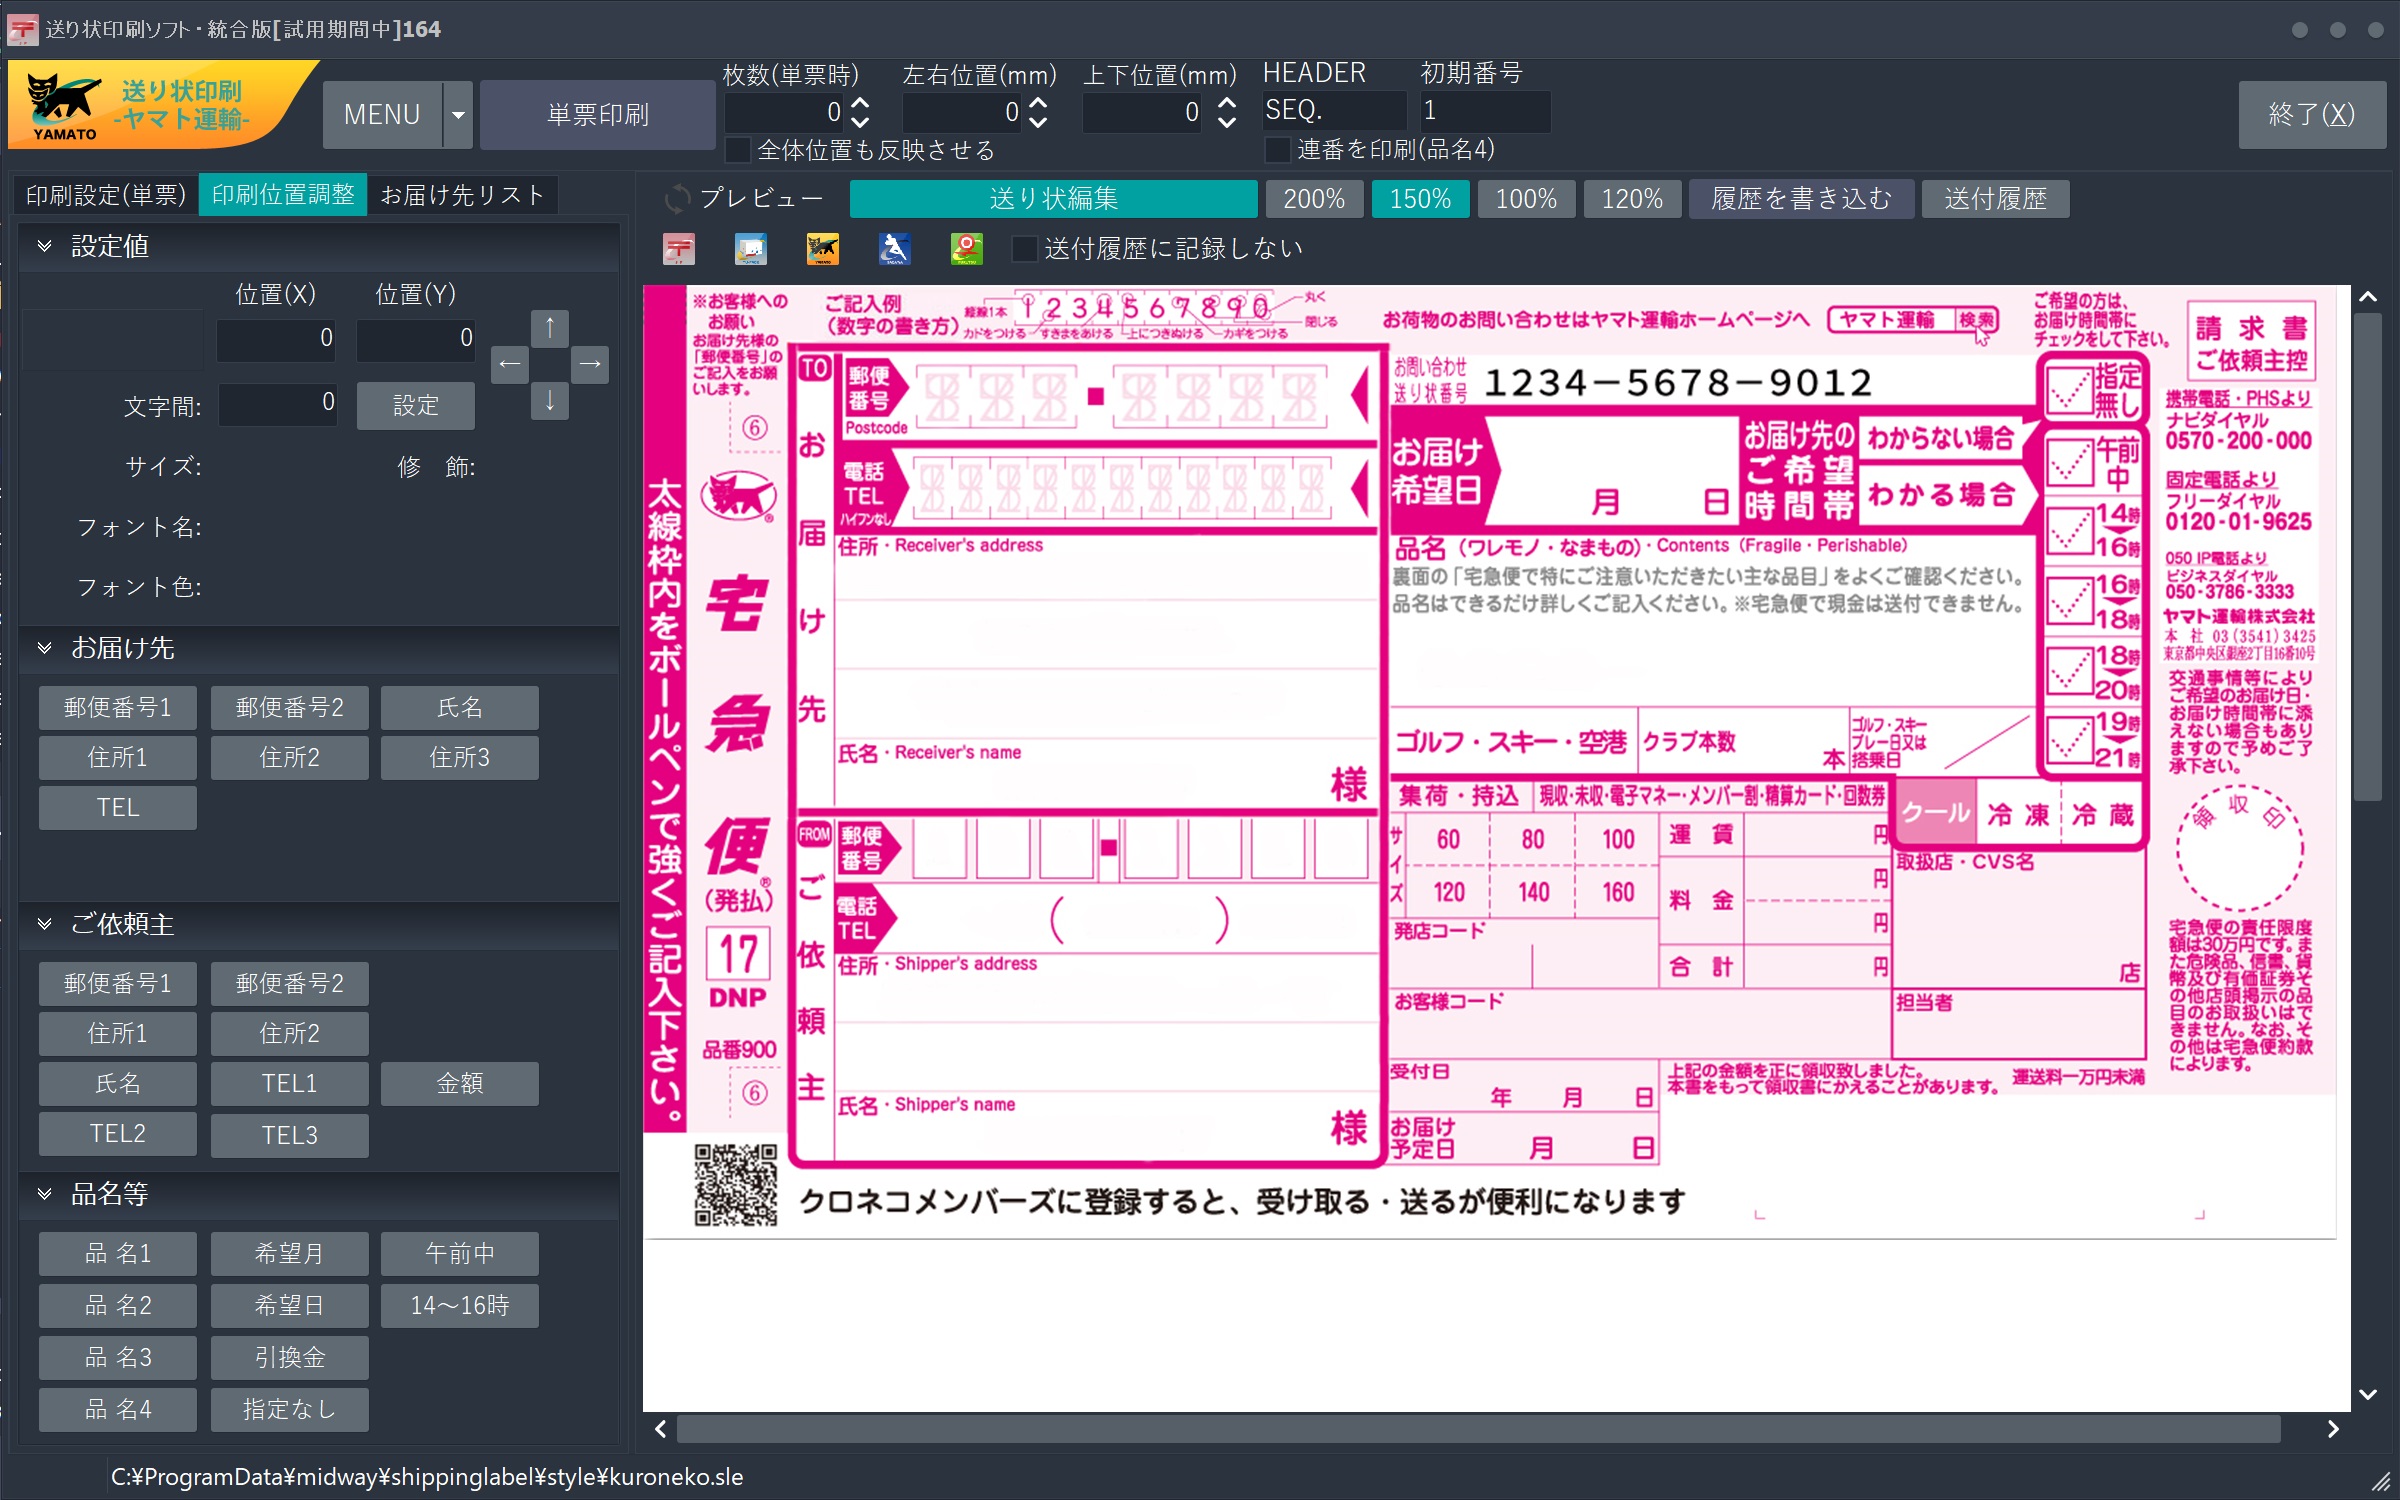Open the MENU button

[x=383, y=115]
